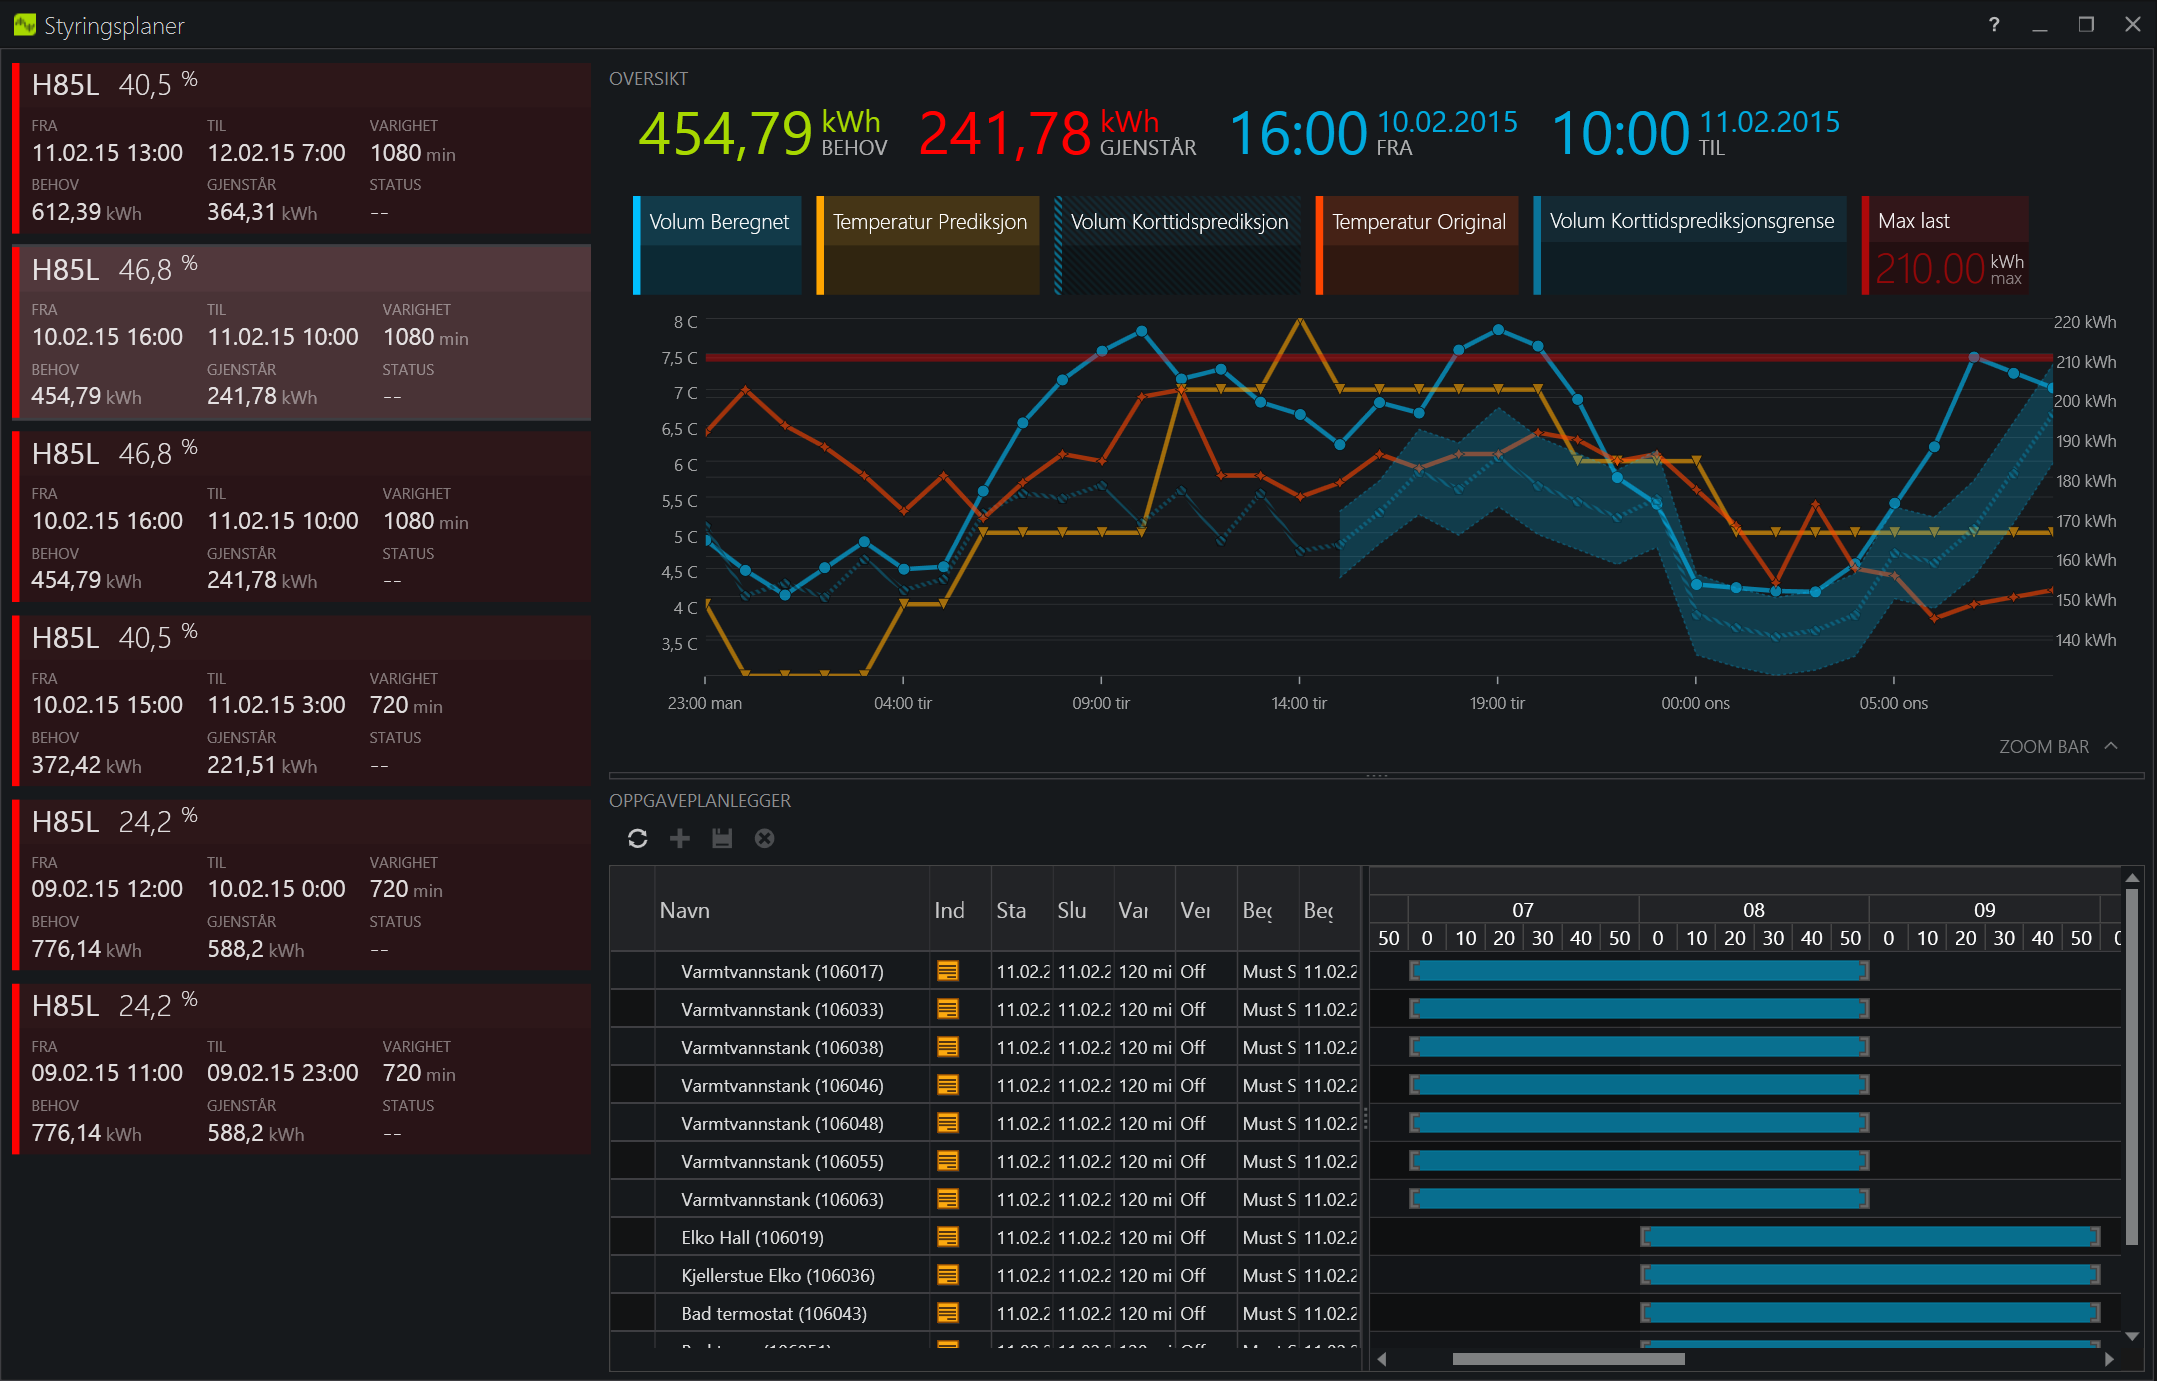Click indicator icon for Varmtvannstank (106055)
The height and width of the screenshot is (1381, 2157).
pyautogui.click(x=948, y=1161)
